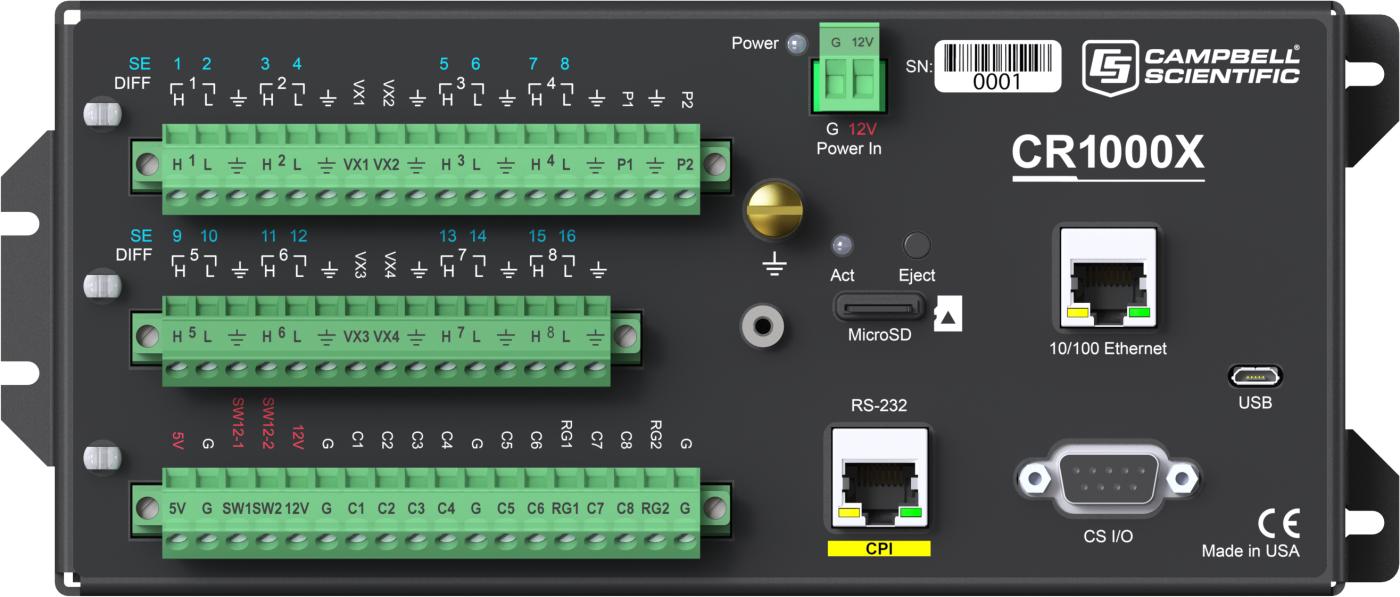1400x597 pixels.
Task: Click the yellow LED on the RS-232 port
Action: point(850,513)
